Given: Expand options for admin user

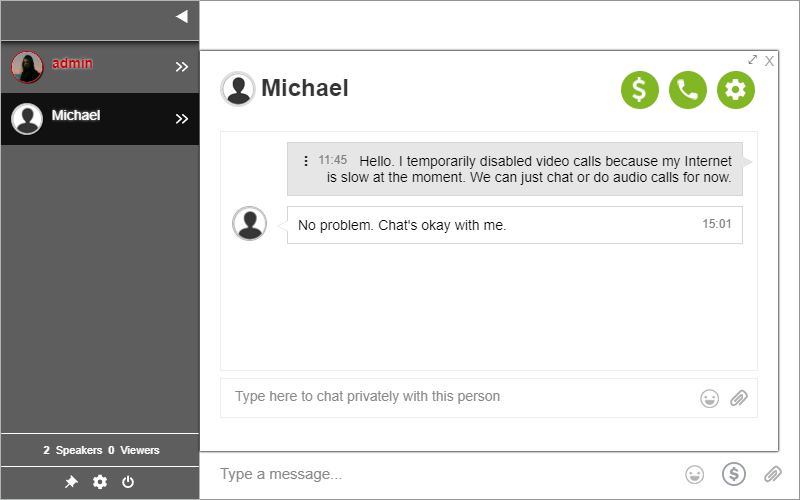Looking at the screenshot, I should [182, 67].
